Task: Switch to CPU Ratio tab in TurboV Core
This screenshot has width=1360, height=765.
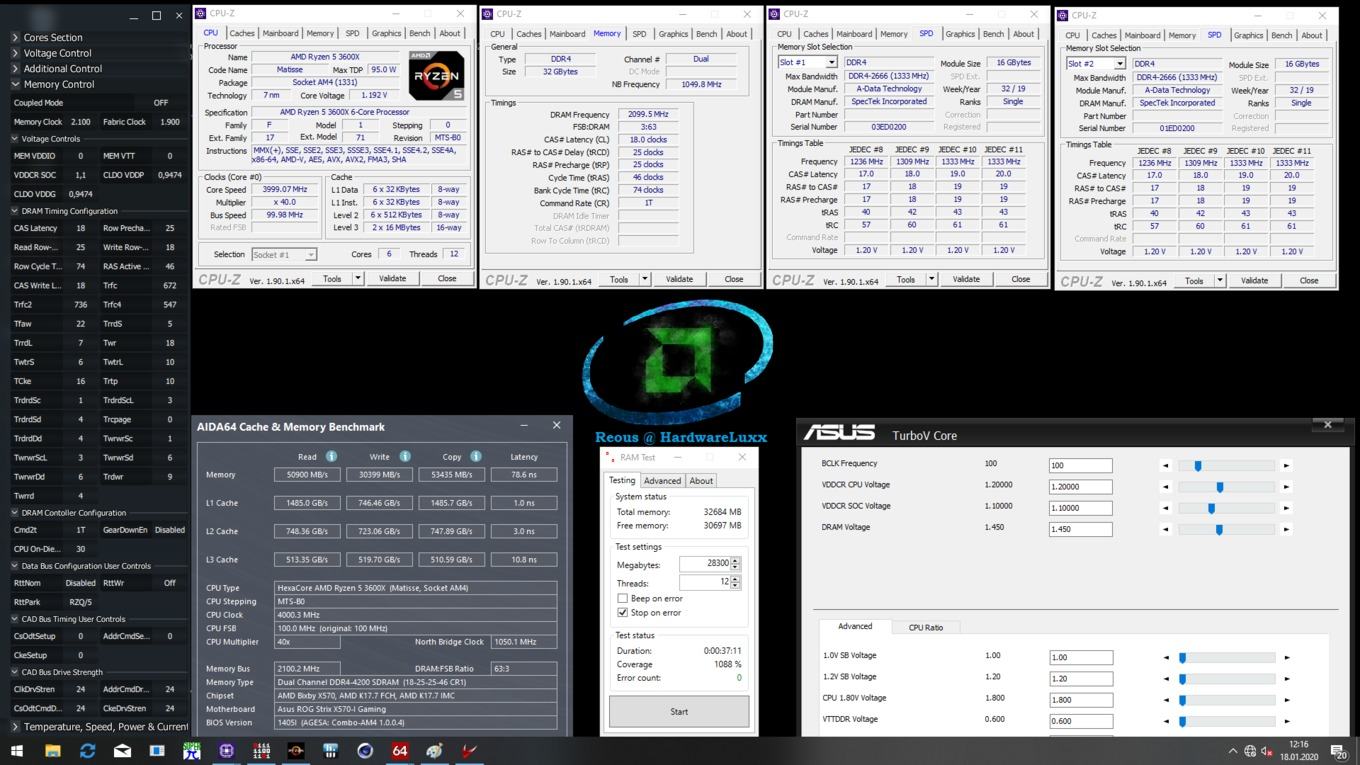Action: point(925,627)
